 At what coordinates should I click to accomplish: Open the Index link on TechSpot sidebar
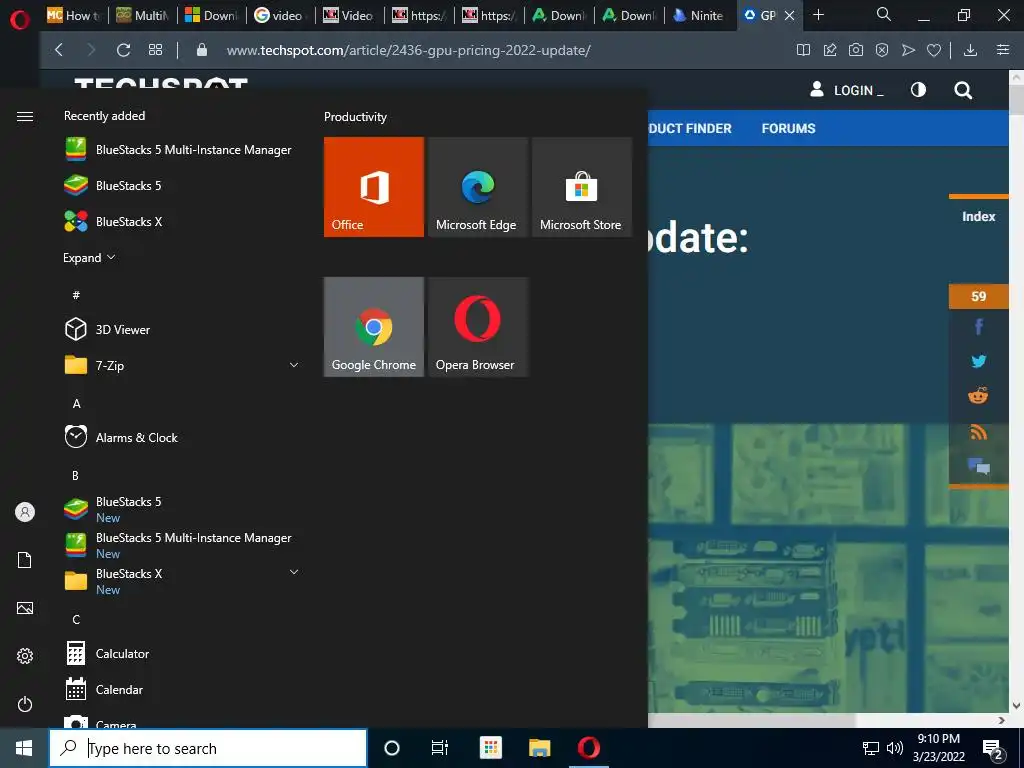(978, 217)
